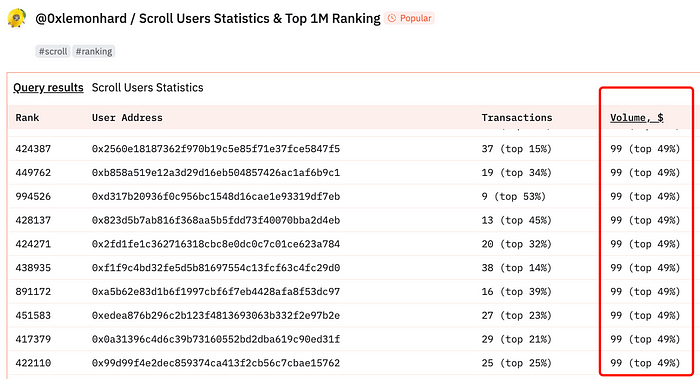Click volume cell in rank 994526 row
Viewport: 700px width, 379px height.
[645, 196]
